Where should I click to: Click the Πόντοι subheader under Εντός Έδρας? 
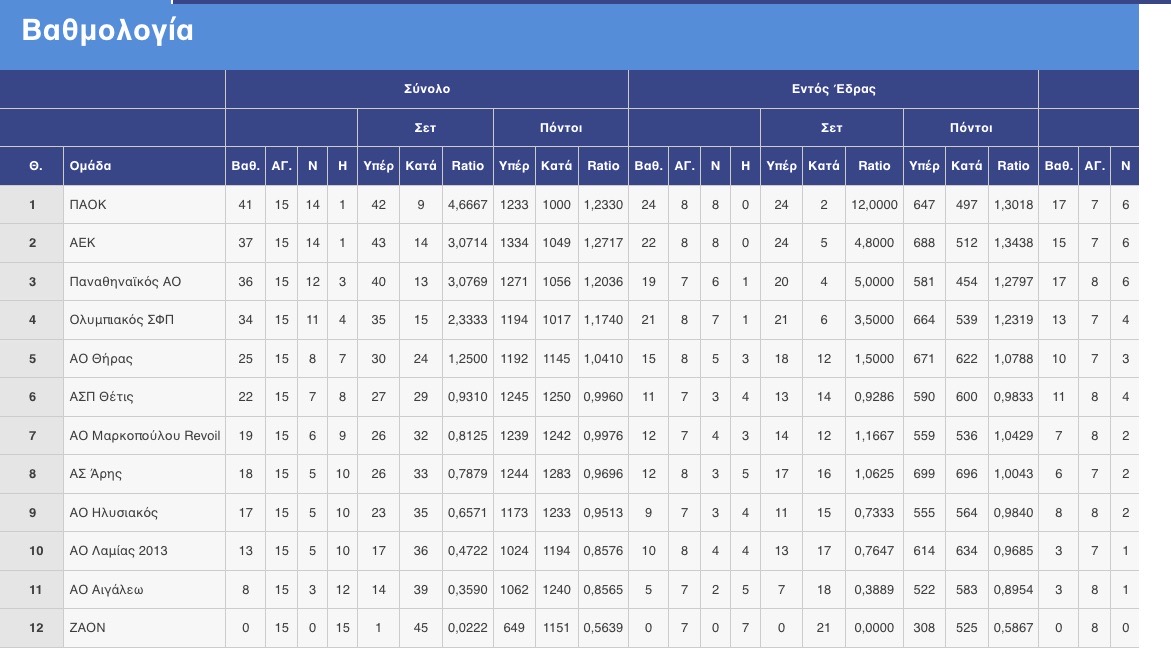coord(971,128)
